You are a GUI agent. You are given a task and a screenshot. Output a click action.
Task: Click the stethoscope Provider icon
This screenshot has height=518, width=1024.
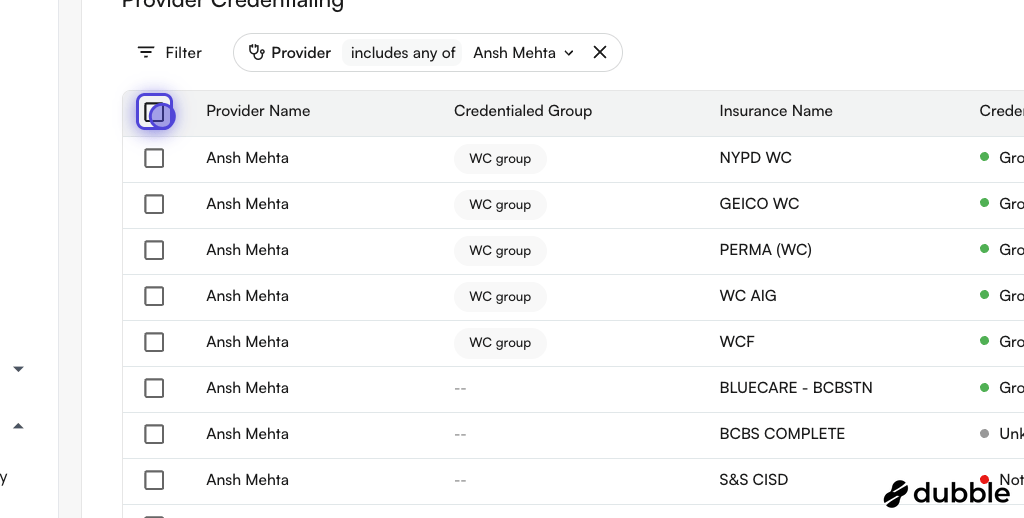click(257, 52)
